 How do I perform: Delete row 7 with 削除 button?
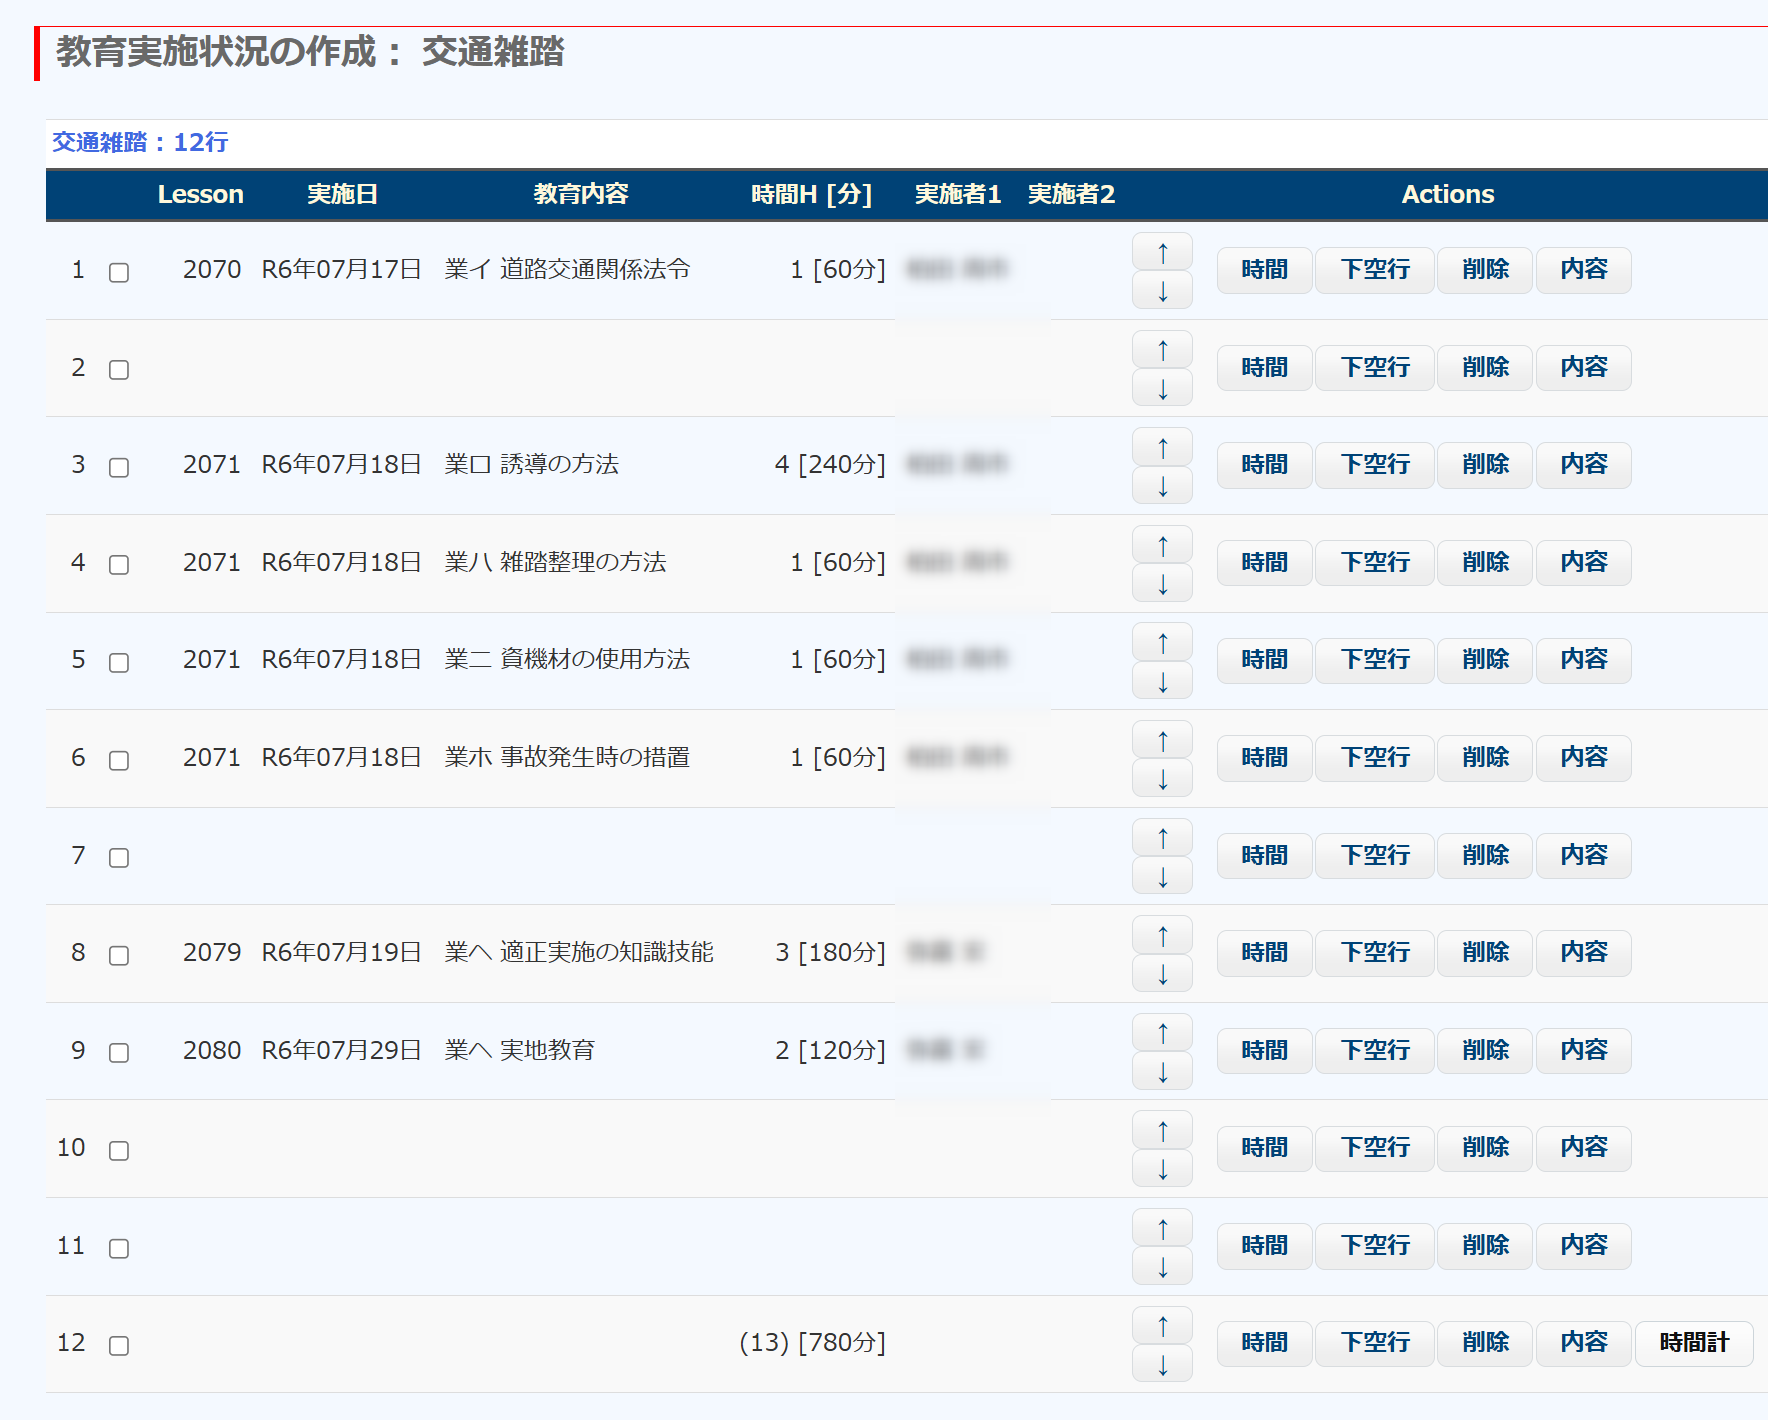pos(1484,856)
